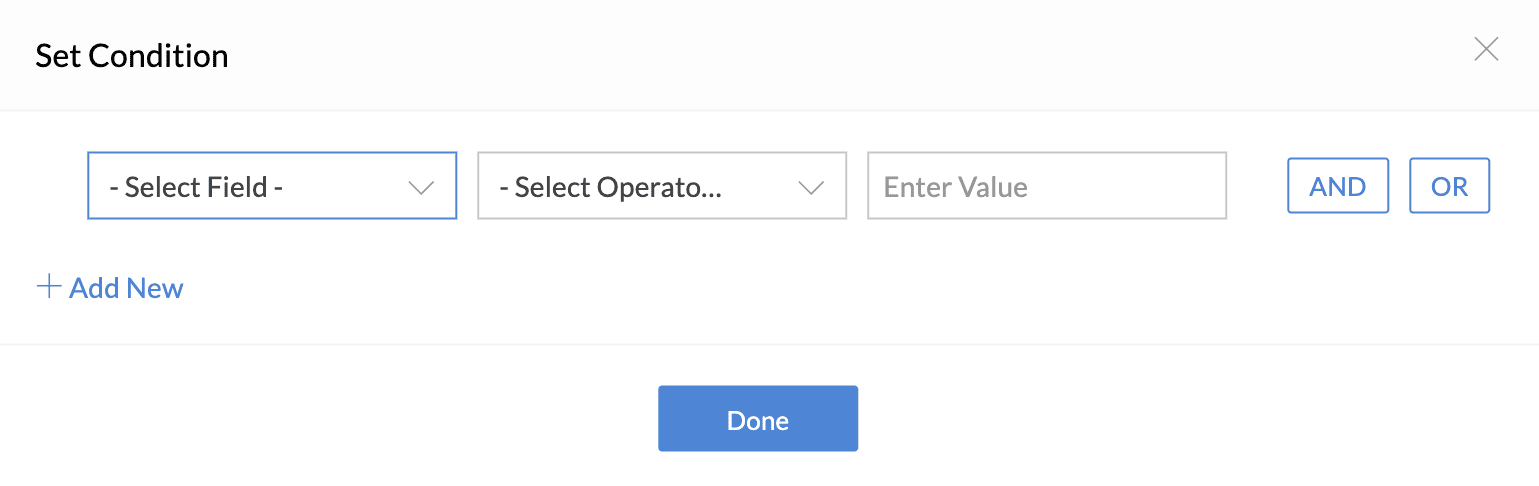
Task: Click the Select Field chevron arrow
Action: 422,187
